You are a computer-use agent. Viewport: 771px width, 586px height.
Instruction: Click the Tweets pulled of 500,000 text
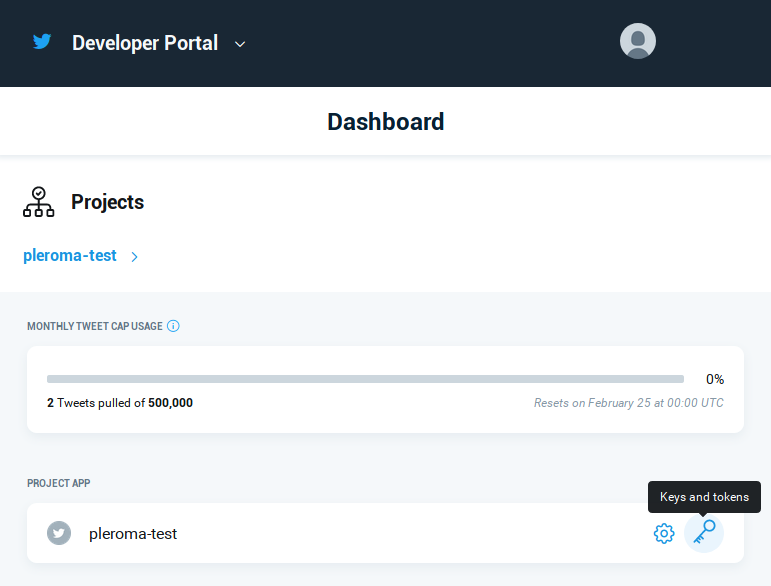[120, 403]
